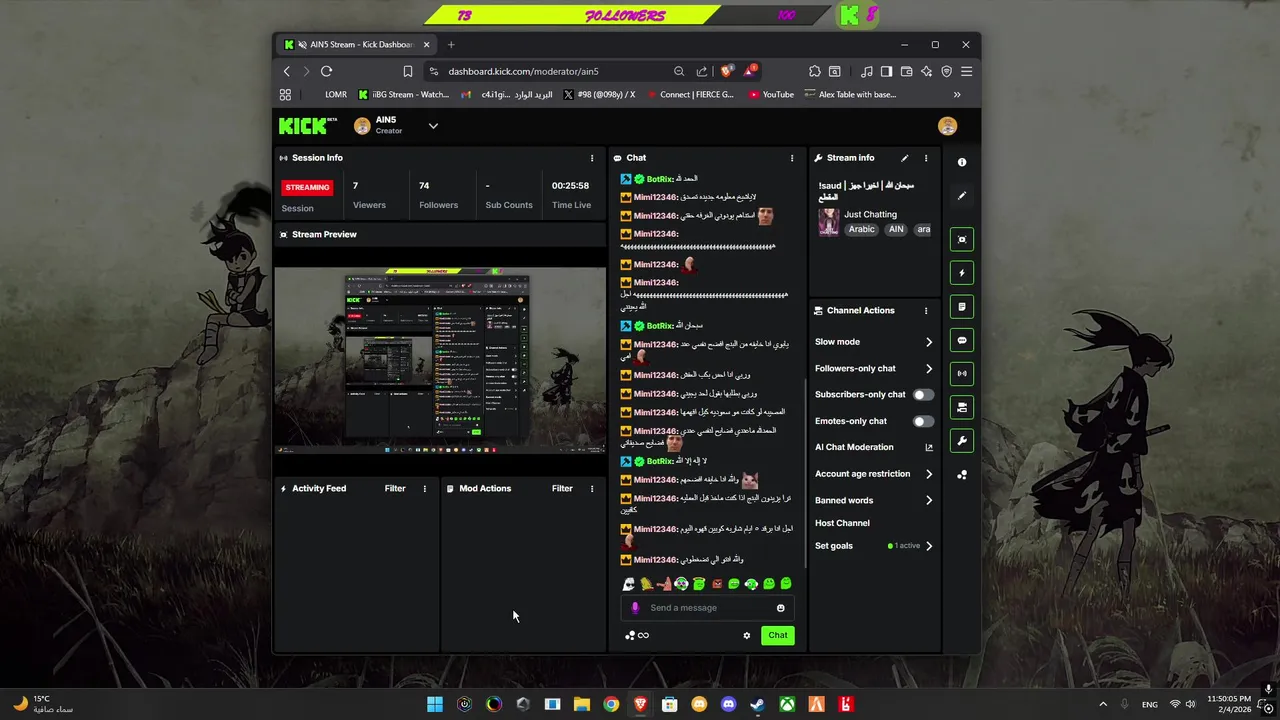
Task: Edit stream info with the pencil icon
Action: pos(905,158)
